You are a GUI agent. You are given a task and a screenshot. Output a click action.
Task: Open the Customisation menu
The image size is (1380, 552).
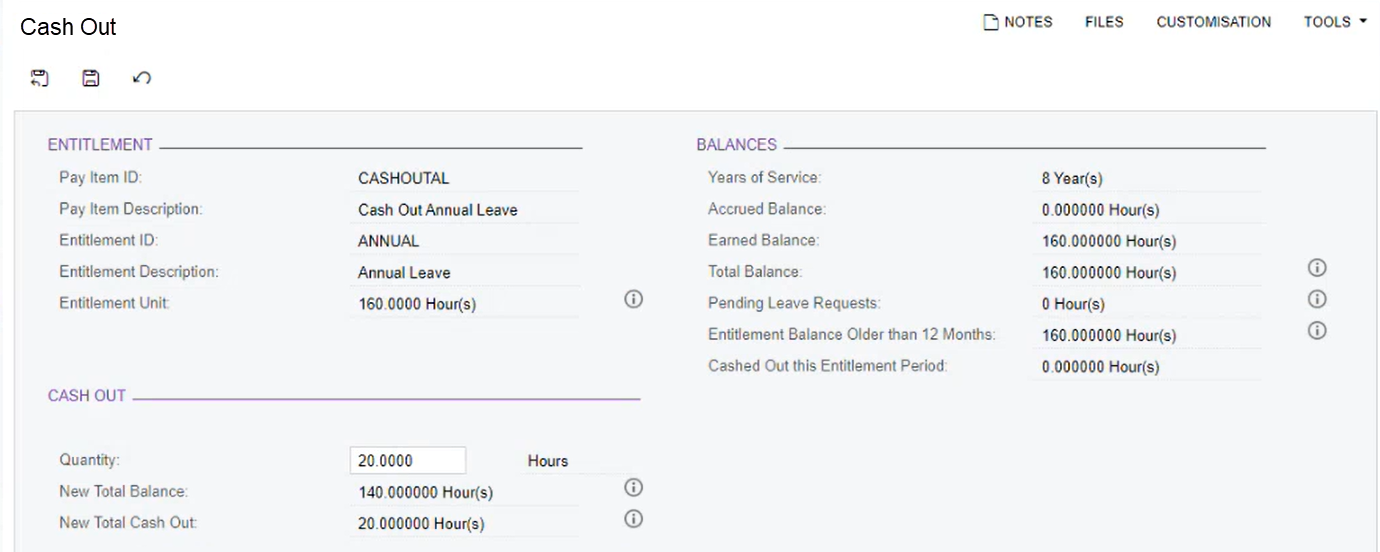[x=1213, y=22]
